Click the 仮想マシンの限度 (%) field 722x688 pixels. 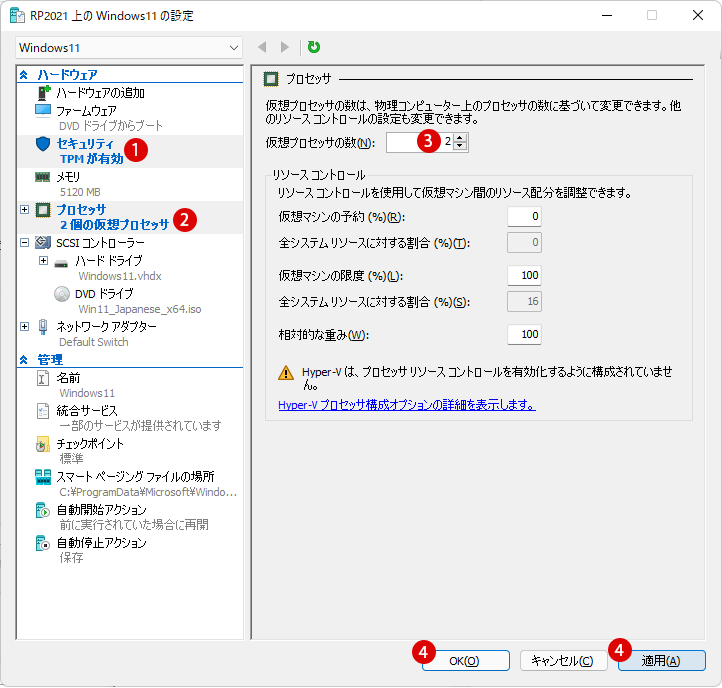click(524, 275)
